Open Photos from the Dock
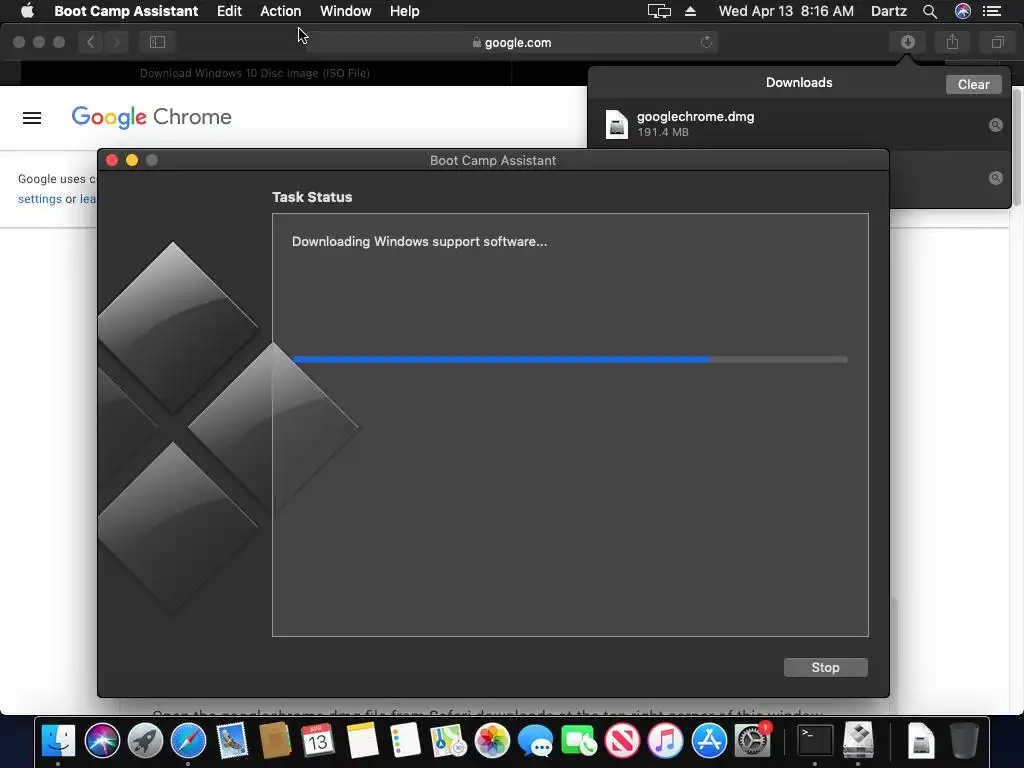The width and height of the screenshot is (1024, 768). click(492, 741)
